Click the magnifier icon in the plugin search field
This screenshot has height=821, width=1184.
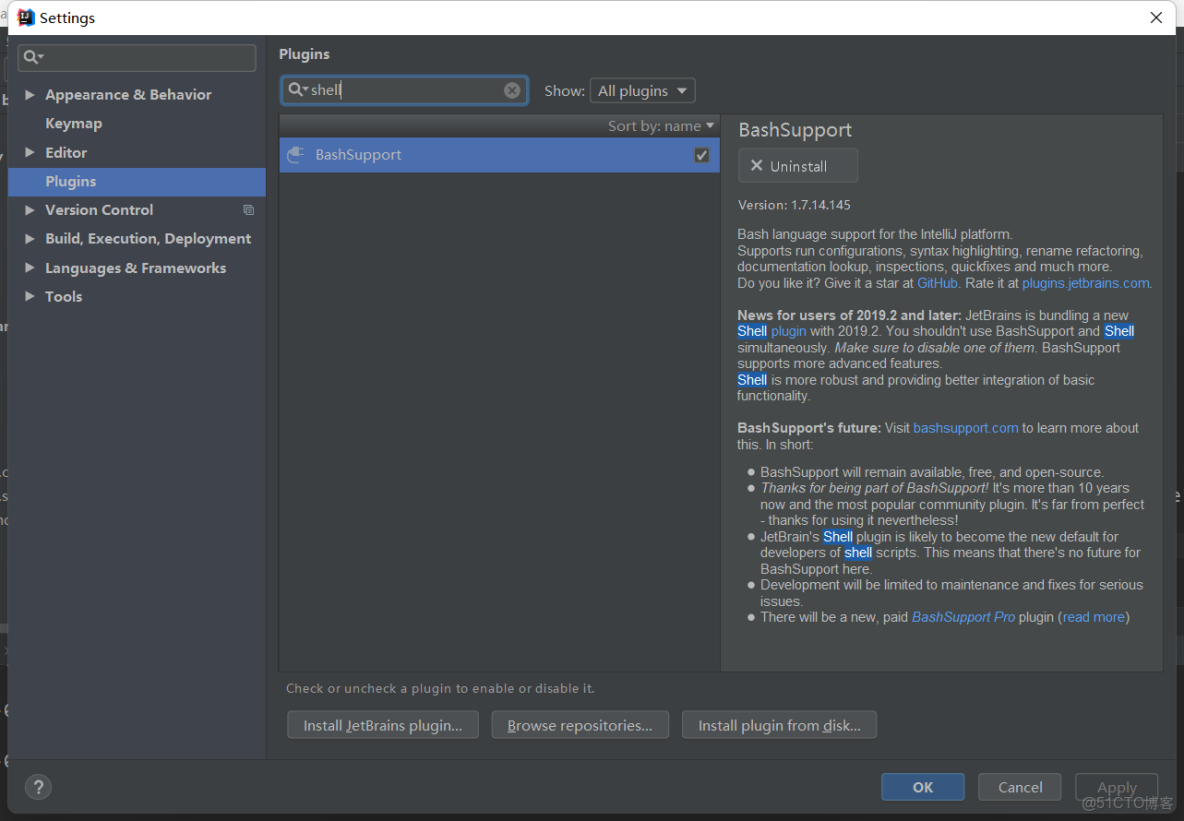[x=296, y=90]
